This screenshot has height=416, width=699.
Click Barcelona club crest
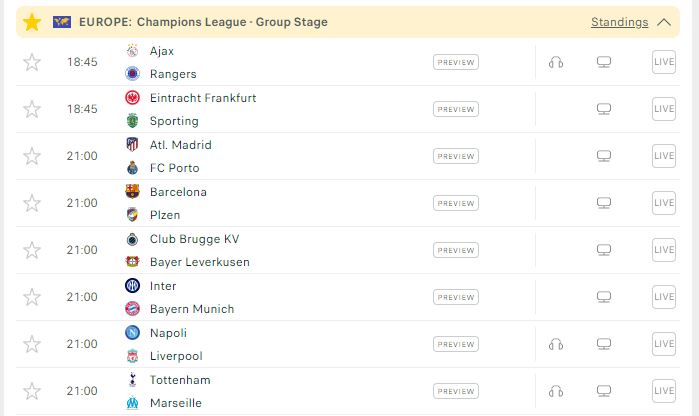click(x=132, y=192)
